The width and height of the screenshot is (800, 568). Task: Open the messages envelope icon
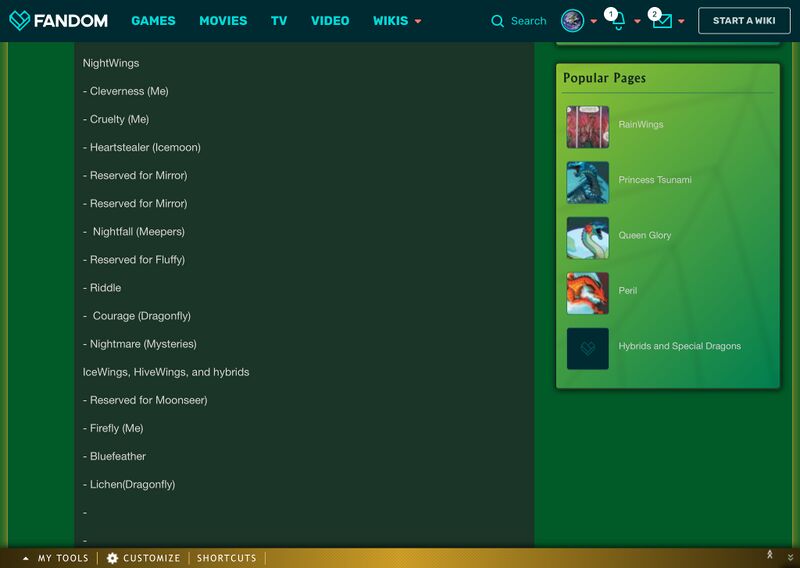[661, 22]
